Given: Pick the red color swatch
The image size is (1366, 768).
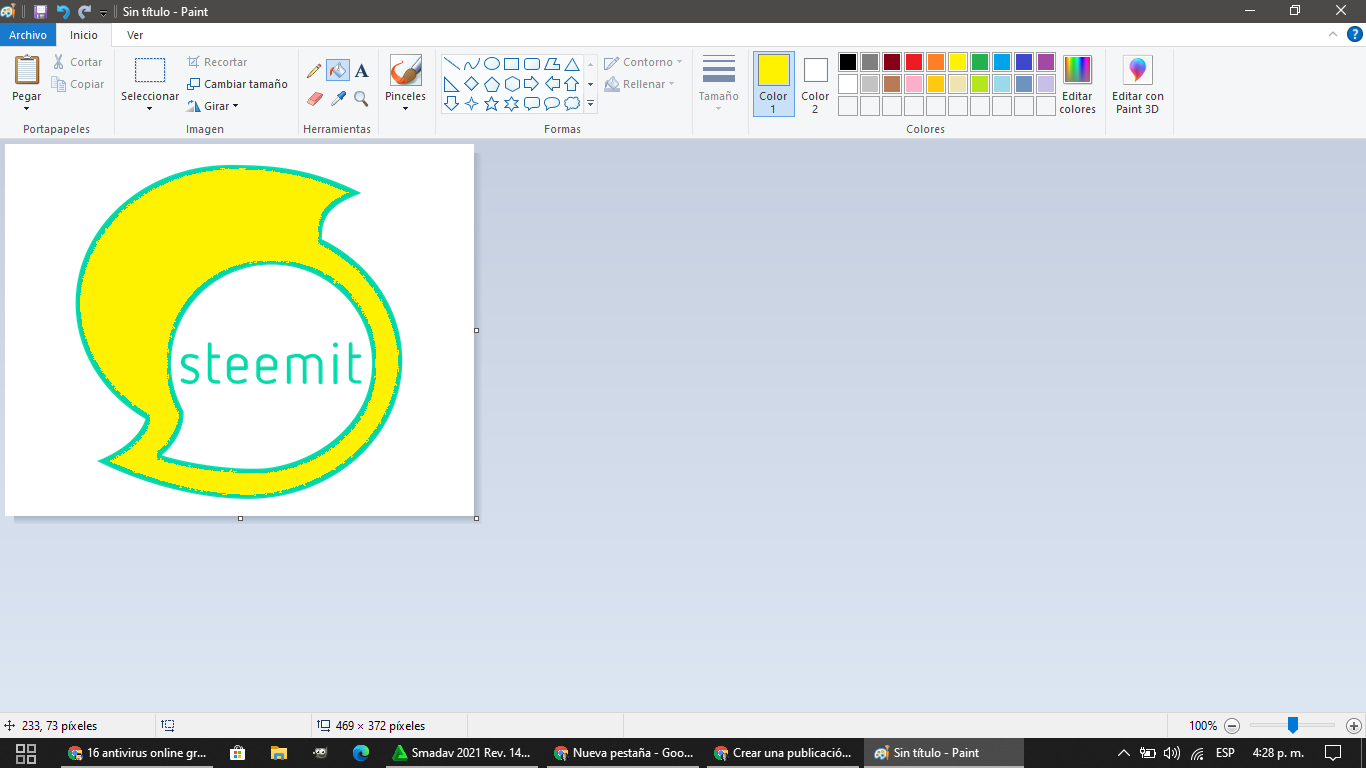Looking at the screenshot, I should pyautogui.click(x=914, y=62).
